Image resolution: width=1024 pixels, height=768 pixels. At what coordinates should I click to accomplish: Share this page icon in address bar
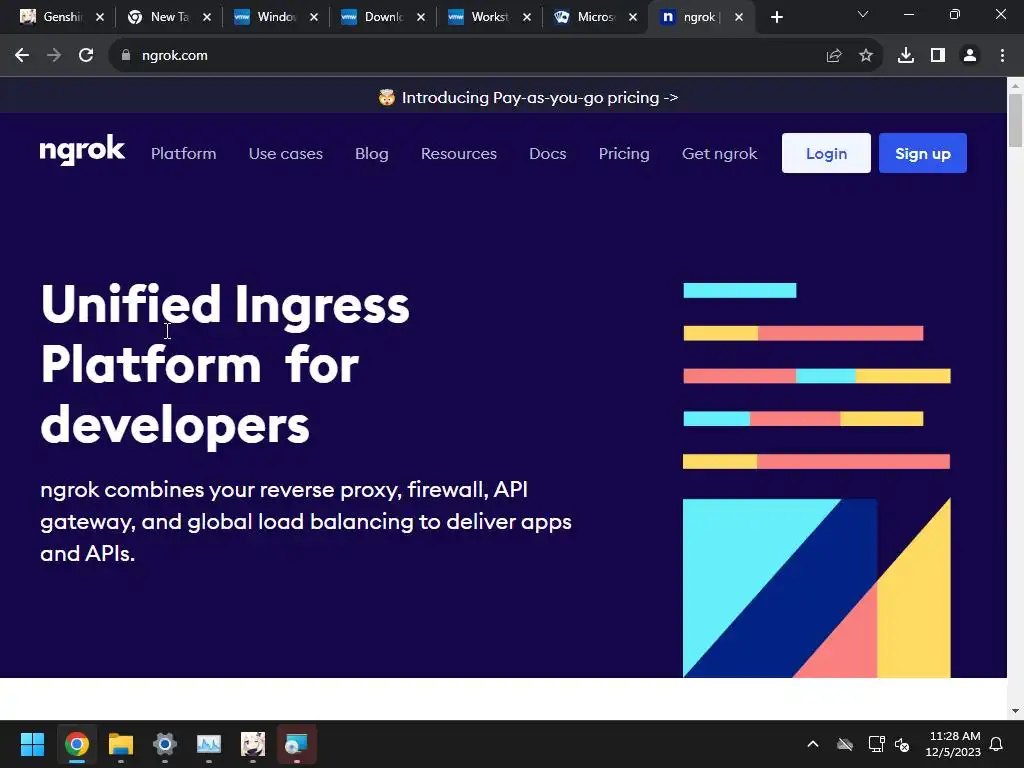(x=834, y=56)
